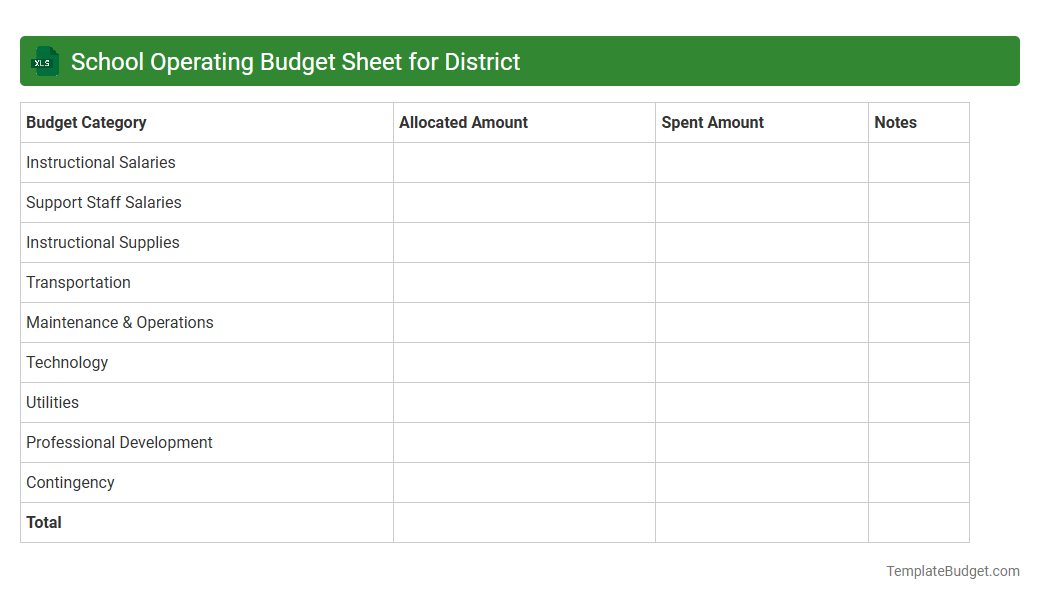Image resolution: width=1040 pixels, height=600 pixels.
Task: Select the 'Utilities' row label
Action: pos(52,402)
